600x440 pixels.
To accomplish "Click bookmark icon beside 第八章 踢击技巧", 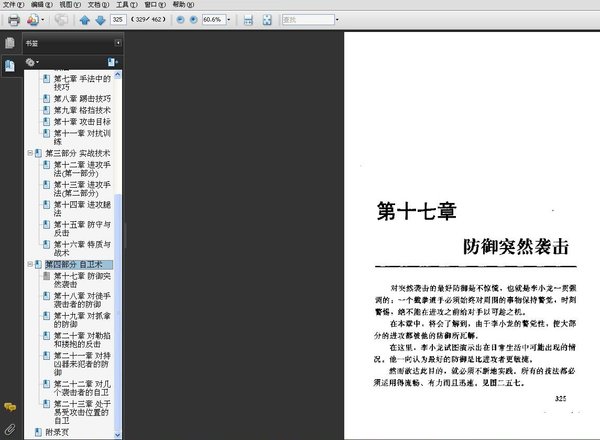I will coord(46,99).
